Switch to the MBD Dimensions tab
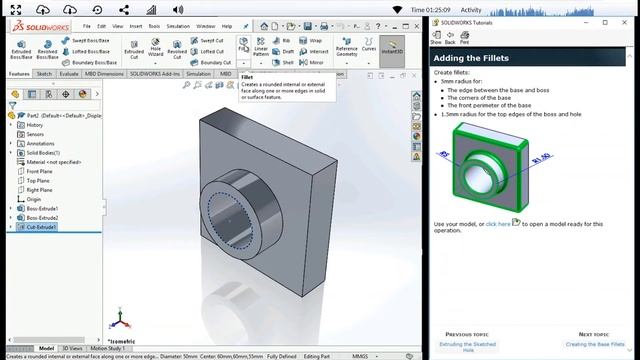The width and height of the screenshot is (640, 360). (104, 74)
